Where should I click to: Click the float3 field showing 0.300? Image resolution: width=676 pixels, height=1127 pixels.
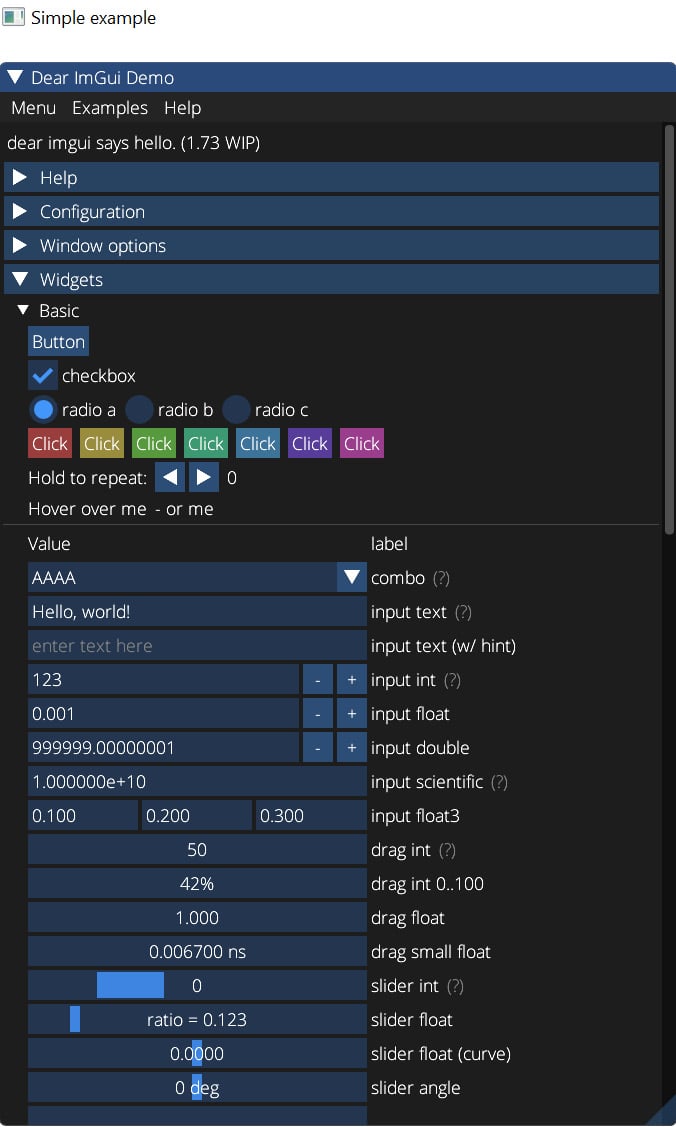[x=312, y=816]
